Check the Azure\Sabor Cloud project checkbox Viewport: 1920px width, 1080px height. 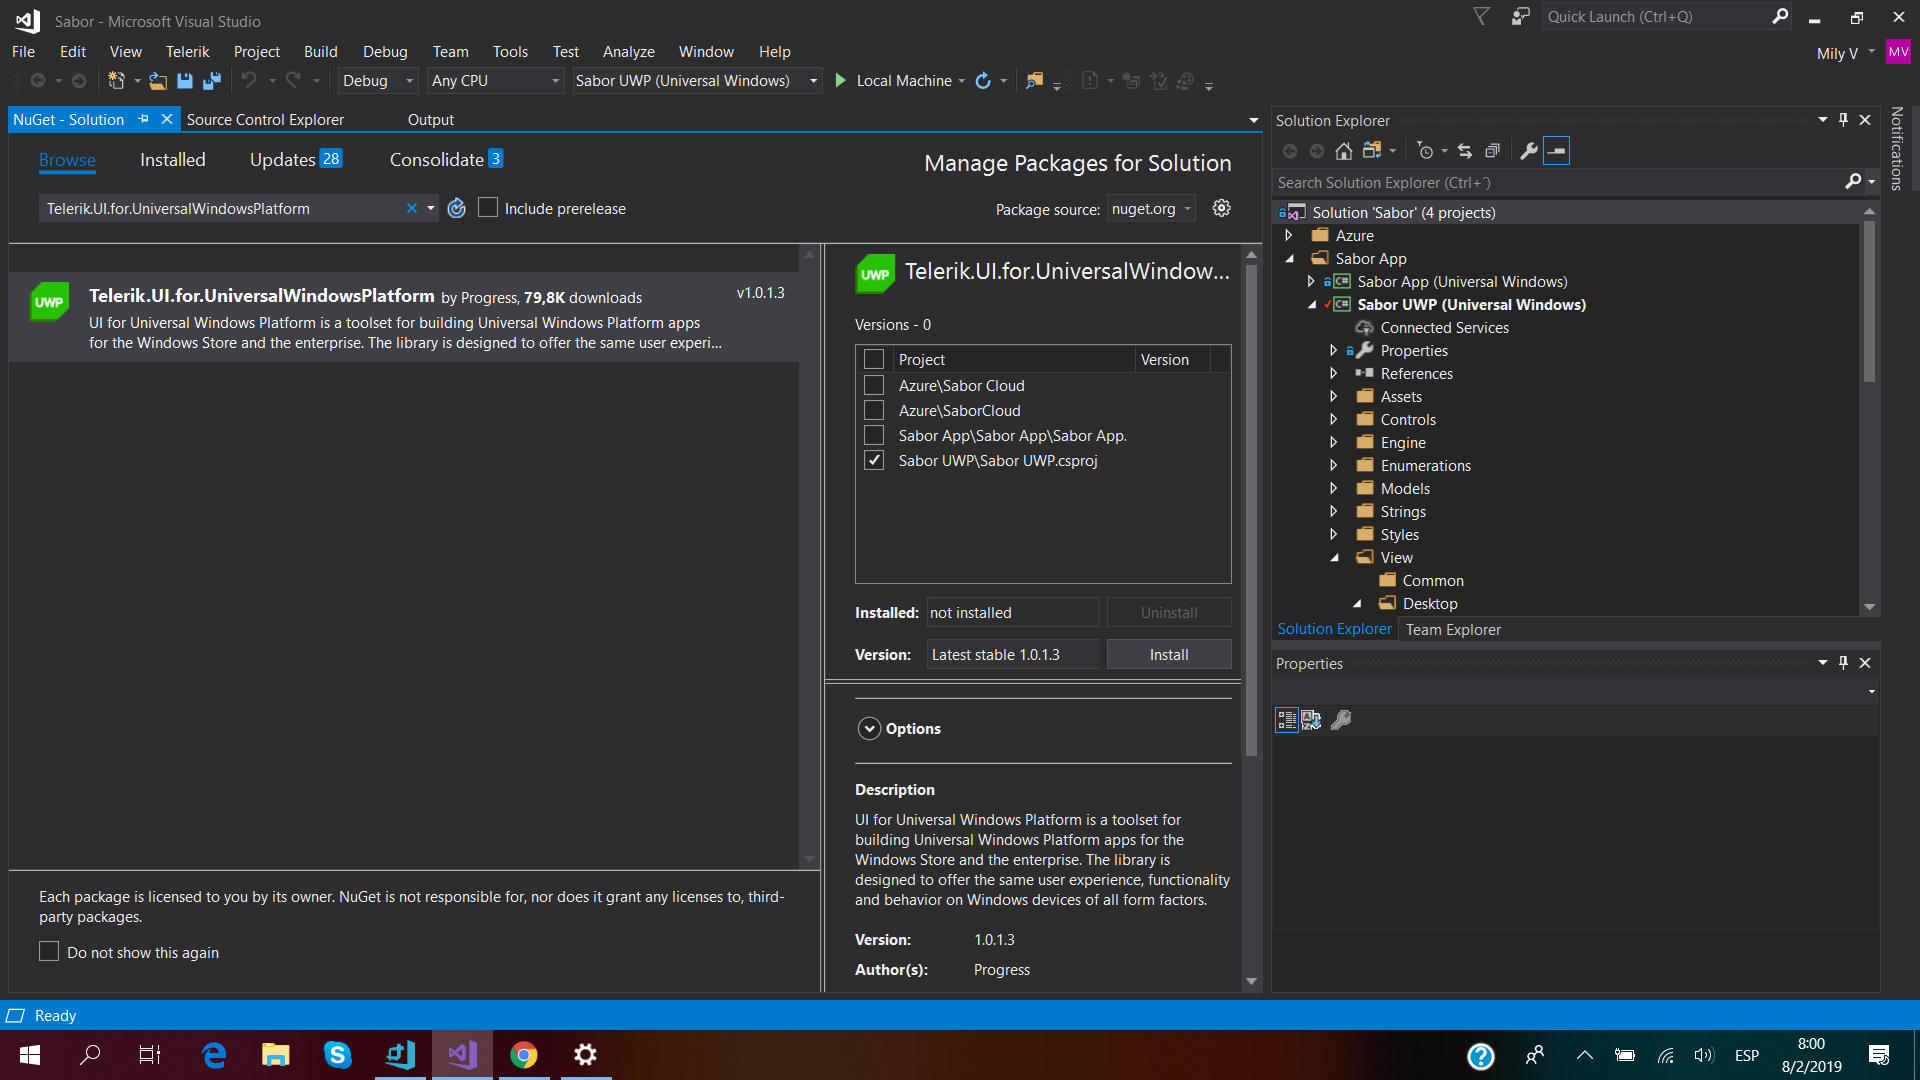874,385
